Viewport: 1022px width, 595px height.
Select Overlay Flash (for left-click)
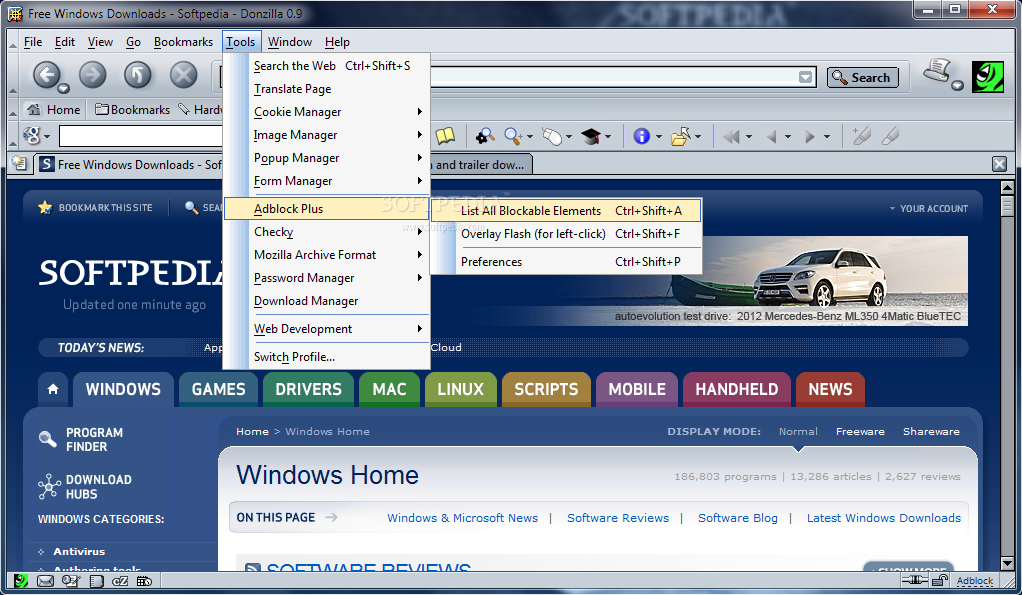566,233
